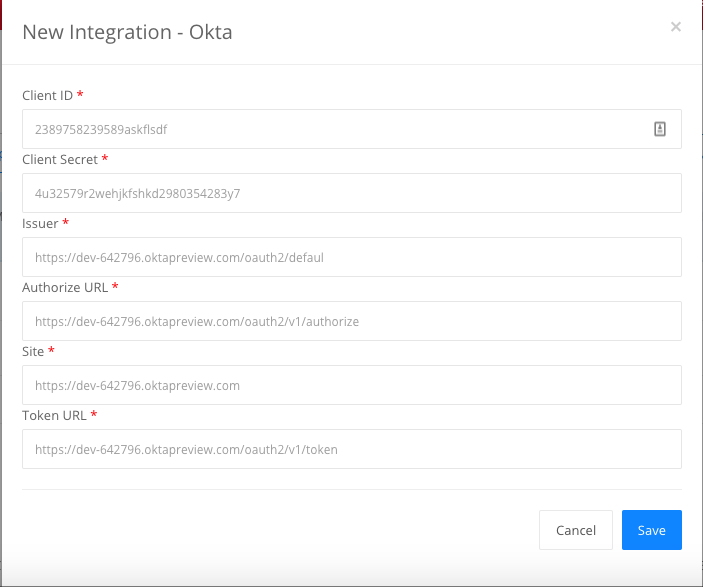Click the Issuer label text
The width and height of the screenshot is (703, 587).
(x=40, y=223)
